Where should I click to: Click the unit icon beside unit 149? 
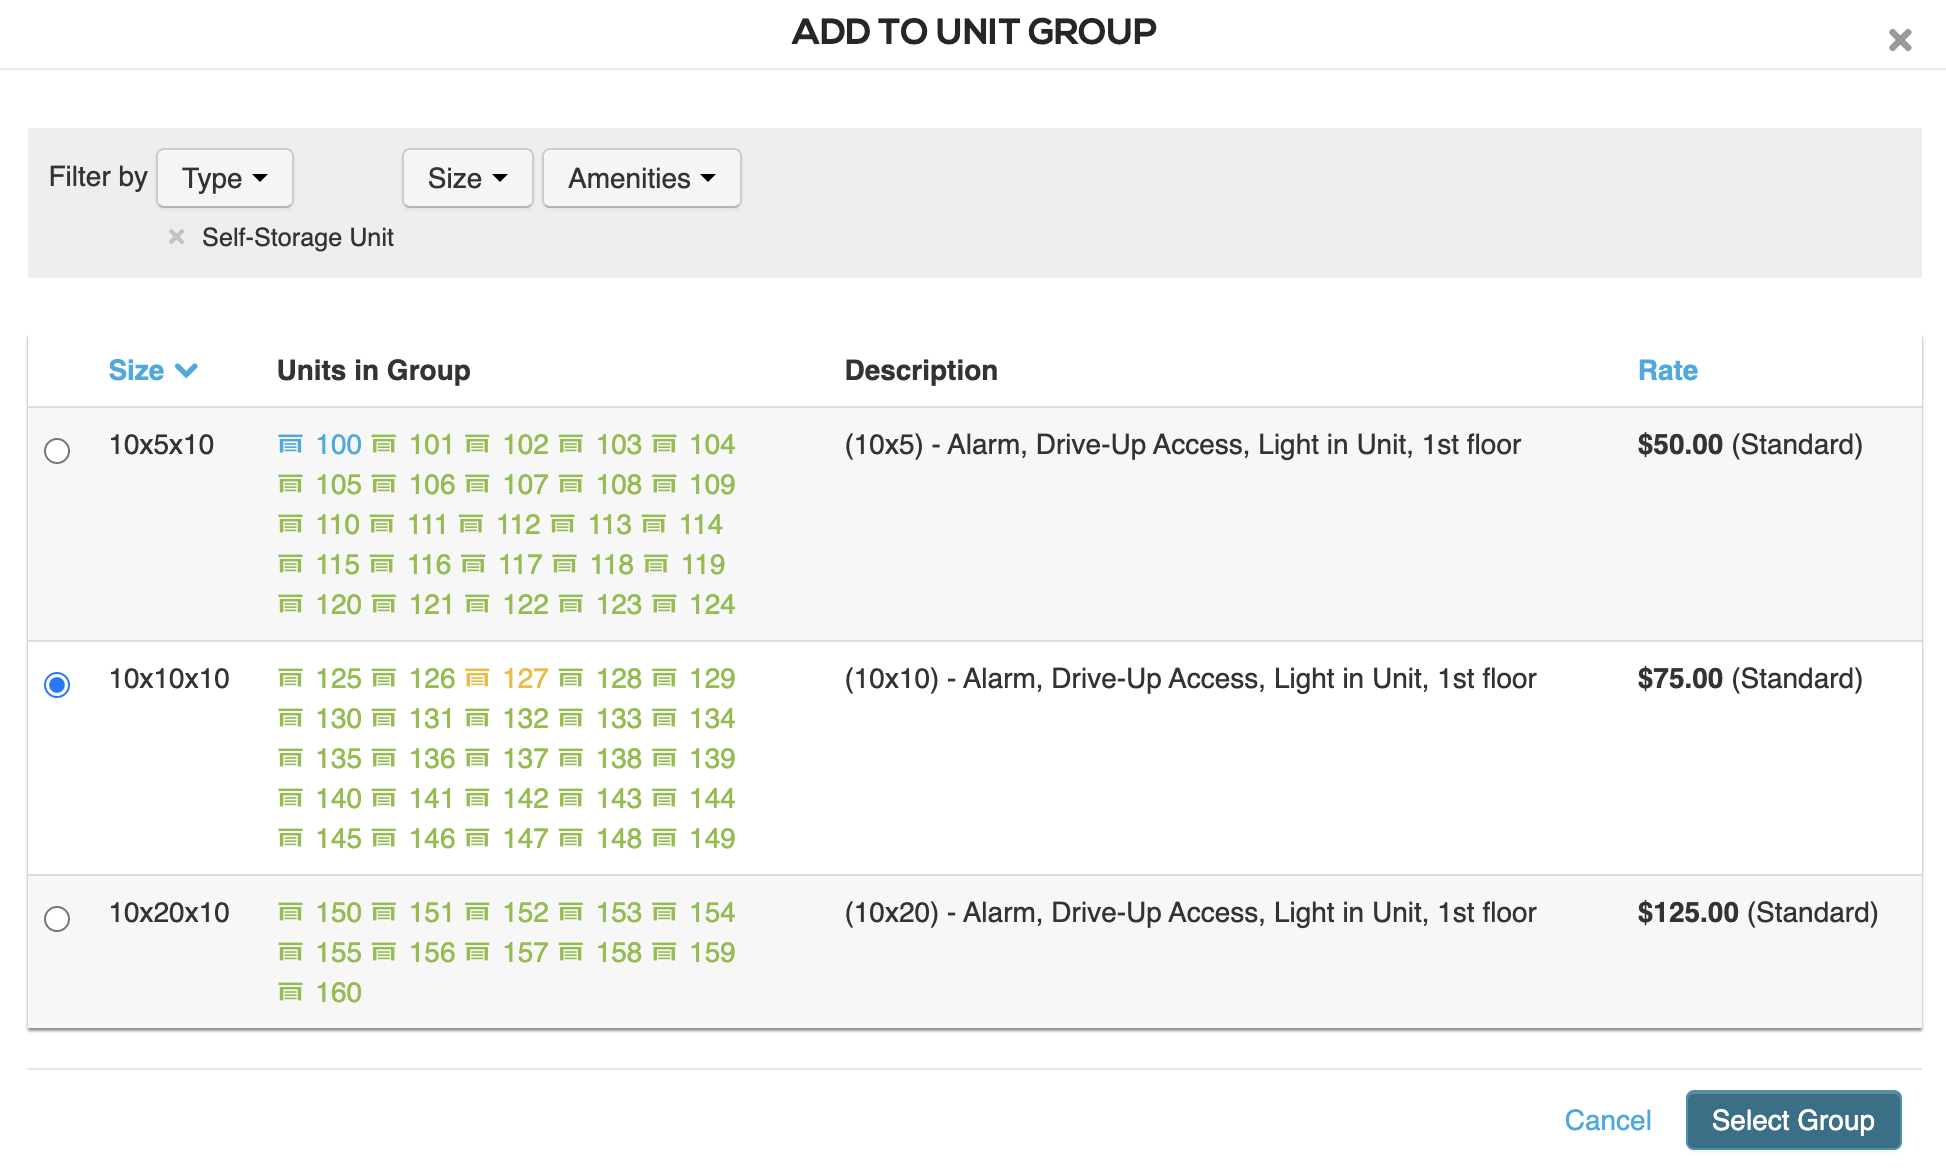(x=664, y=838)
